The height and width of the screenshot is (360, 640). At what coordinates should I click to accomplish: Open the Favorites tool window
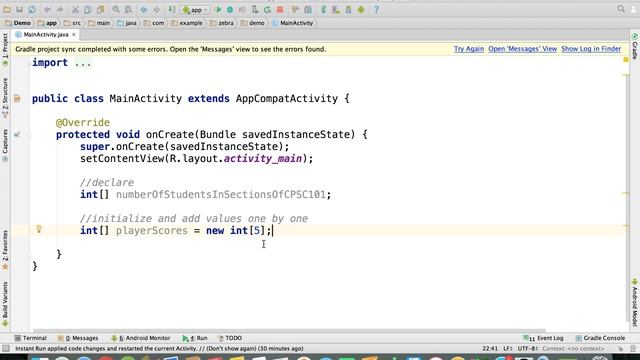coord(5,250)
